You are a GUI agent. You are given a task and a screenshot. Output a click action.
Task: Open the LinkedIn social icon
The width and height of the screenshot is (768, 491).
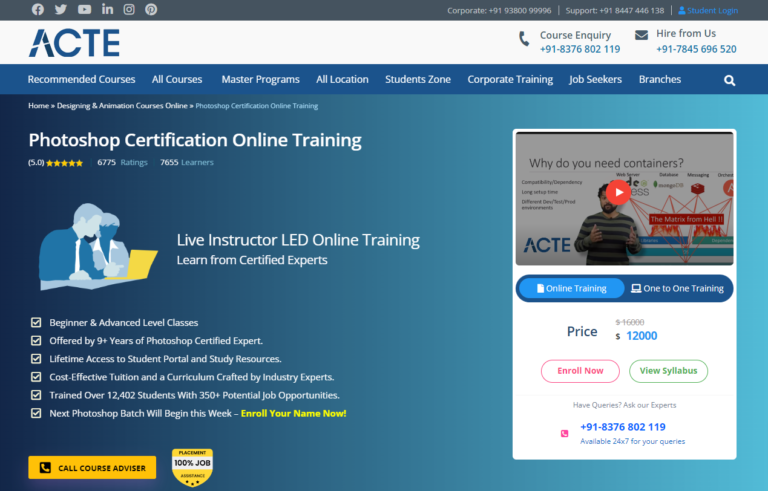pos(107,10)
